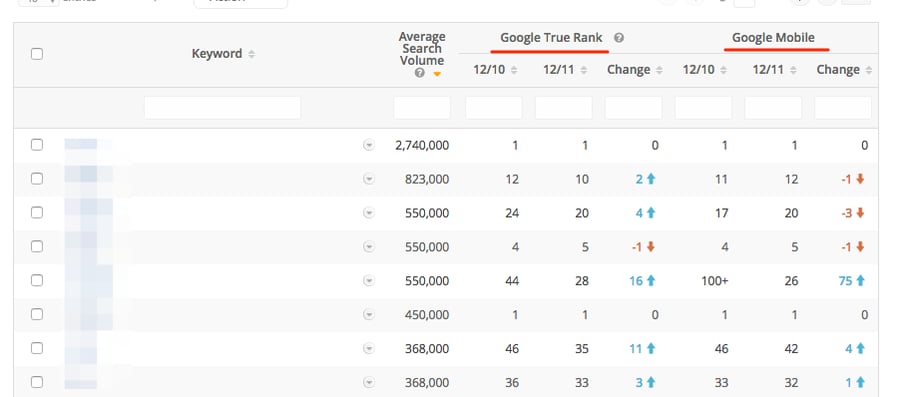This screenshot has height=397, width=902.
Task: Click help icon under Average Search Volume
Action: pyautogui.click(x=420, y=73)
